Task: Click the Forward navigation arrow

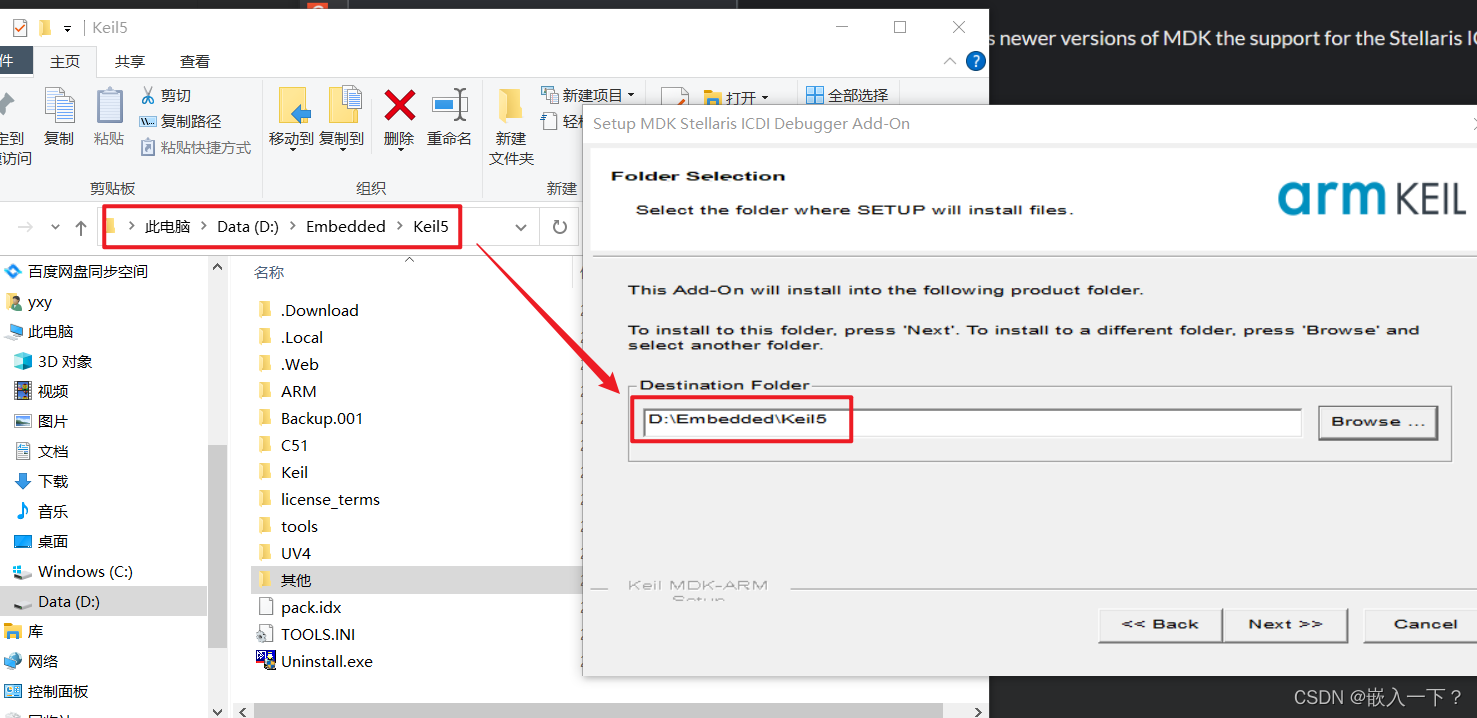Action: [26, 227]
